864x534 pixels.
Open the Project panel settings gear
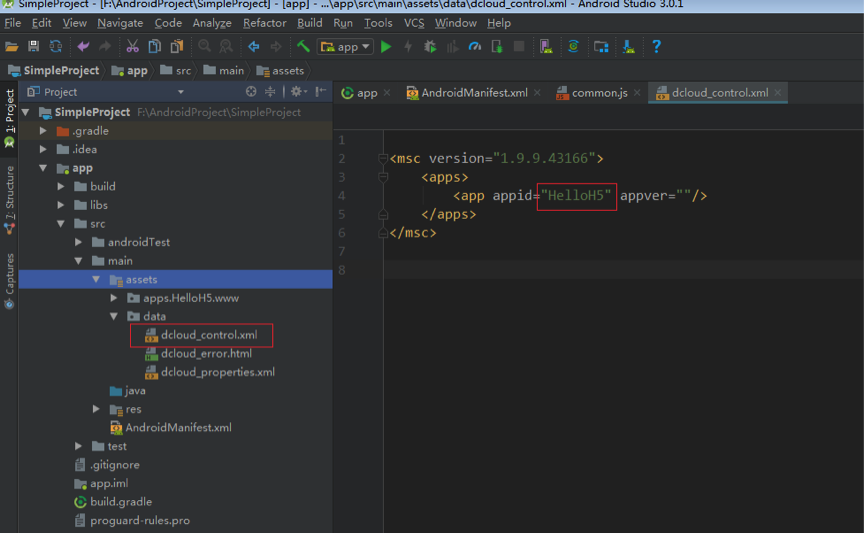coord(298,91)
